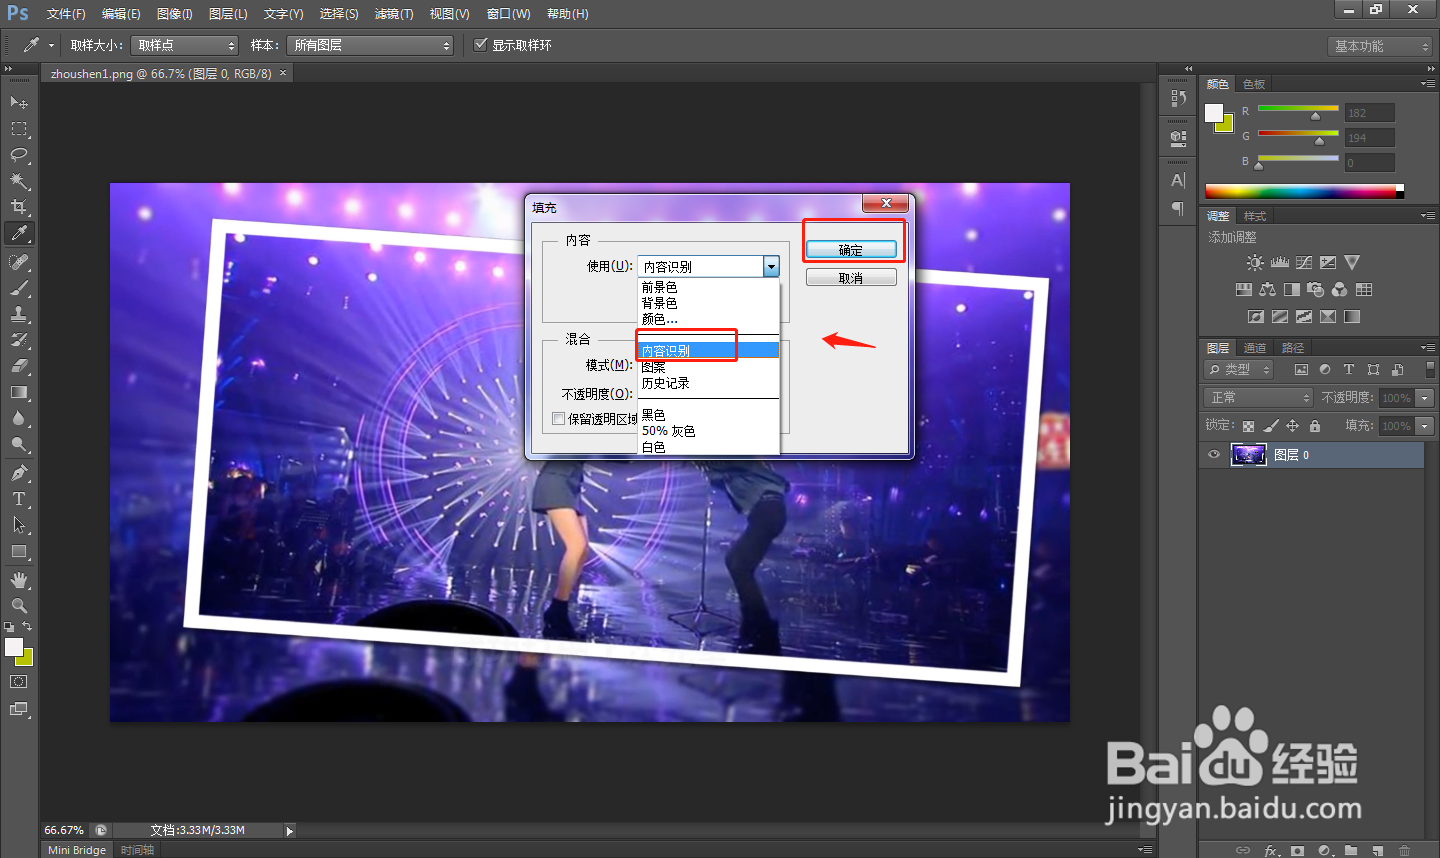Toggle lock image pixels
The height and width of the screenshot is (858, 1440).
(x=1270, y=426)
